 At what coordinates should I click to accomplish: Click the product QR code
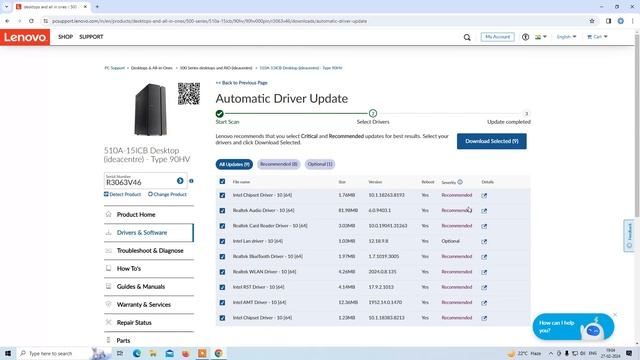coord(189,93)
